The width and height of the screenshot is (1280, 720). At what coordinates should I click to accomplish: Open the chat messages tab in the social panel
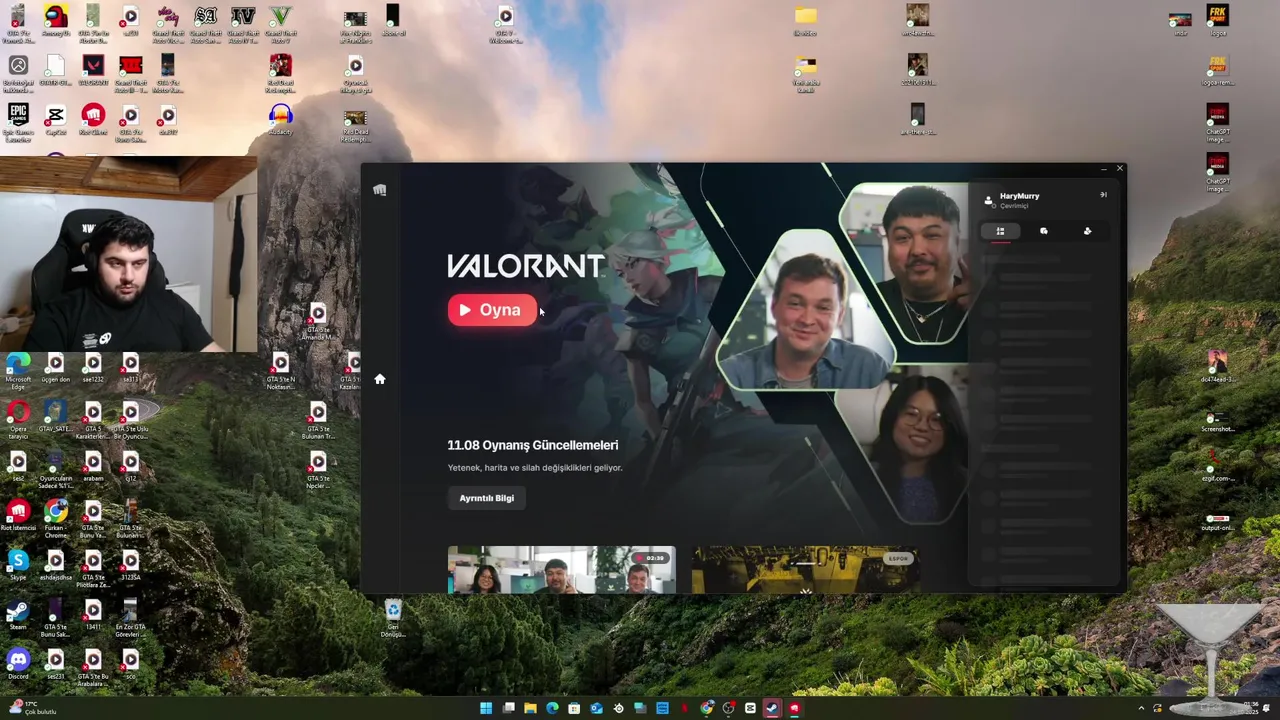pos(1044,231)
